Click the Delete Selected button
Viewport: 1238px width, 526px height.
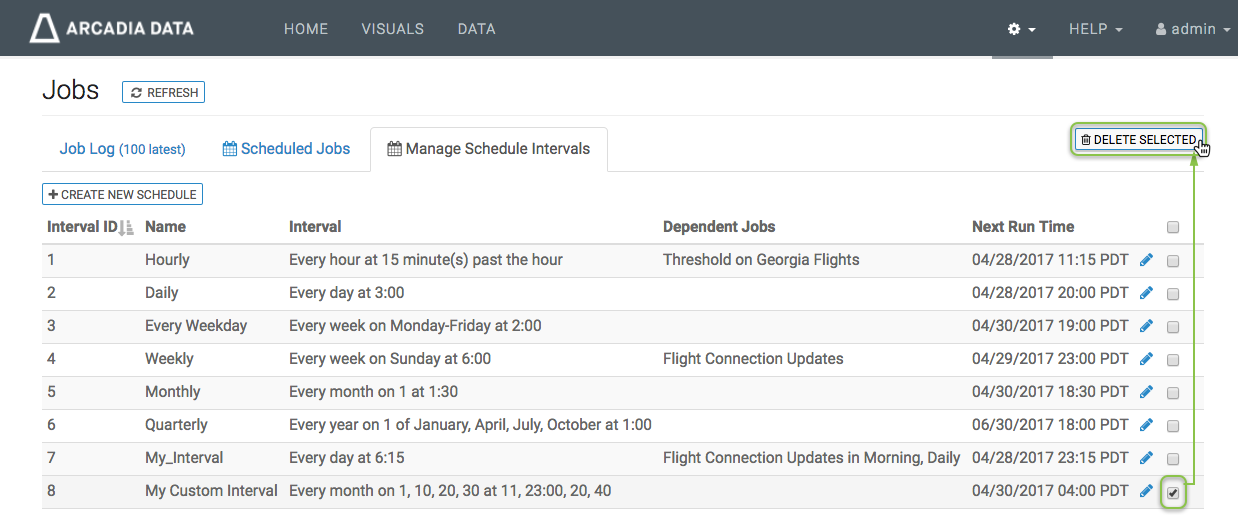[x=1138, y=140]
